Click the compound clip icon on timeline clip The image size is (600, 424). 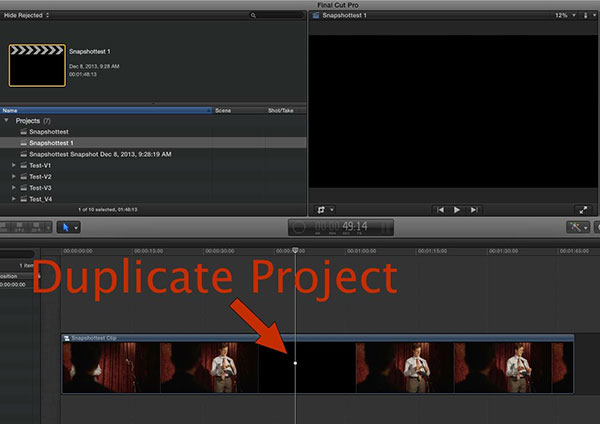click(x=67, y=338)
